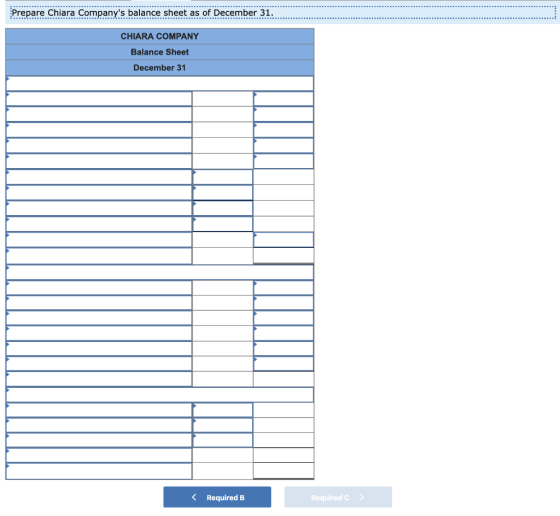The height and width of the screenshot is (516, 560).
Task: Click the December 31 date header
Action: 160,67
